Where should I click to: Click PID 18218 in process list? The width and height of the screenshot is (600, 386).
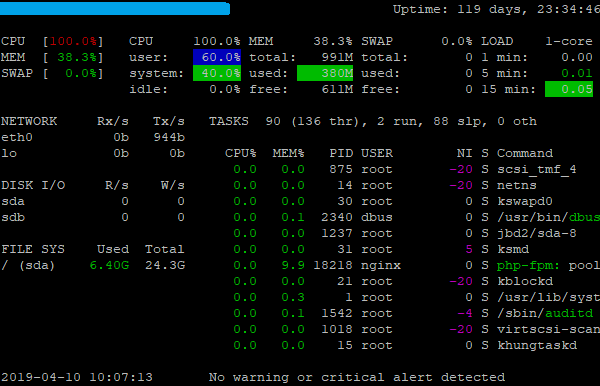coord(333,265)
